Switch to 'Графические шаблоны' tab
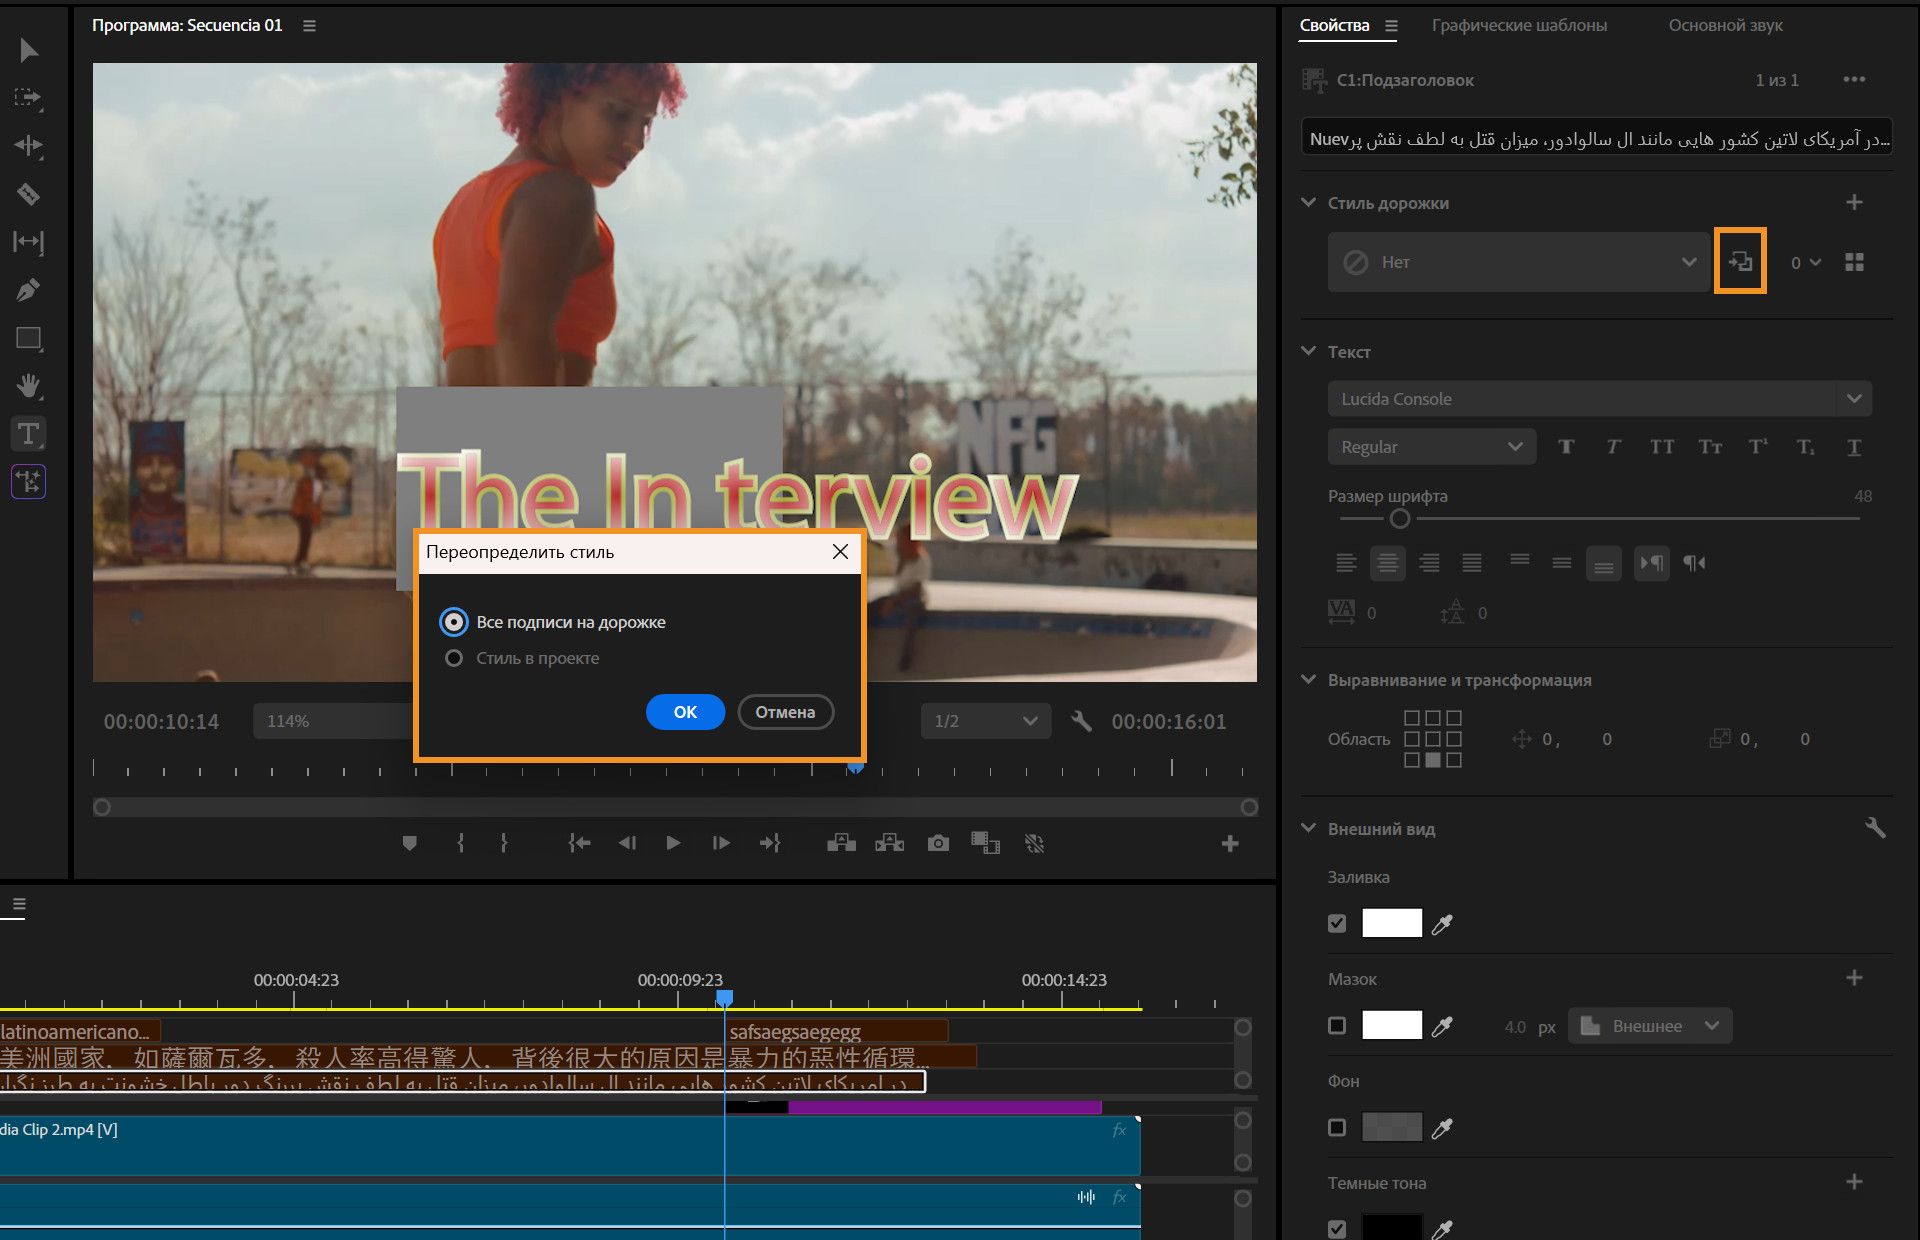The width and height of the screenshot is (1920, 1240). (x=1519, y=26)
